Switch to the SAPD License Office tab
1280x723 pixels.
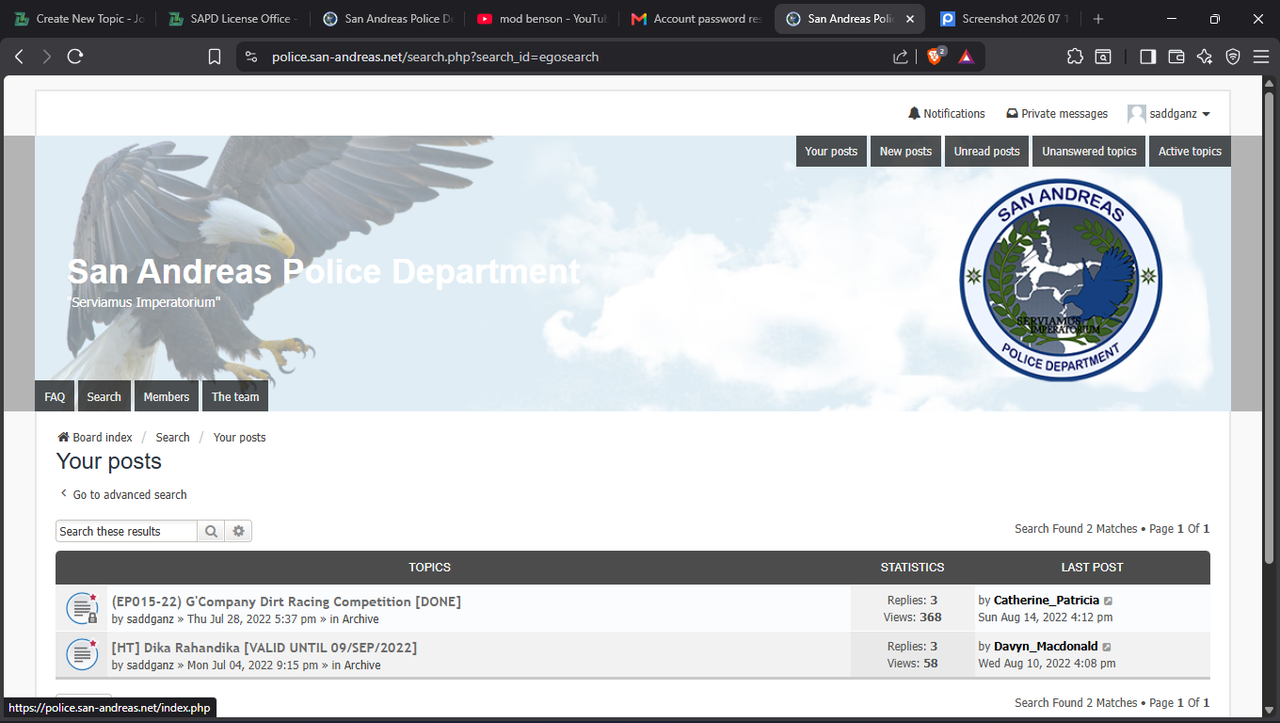click(x=232, y=19)
